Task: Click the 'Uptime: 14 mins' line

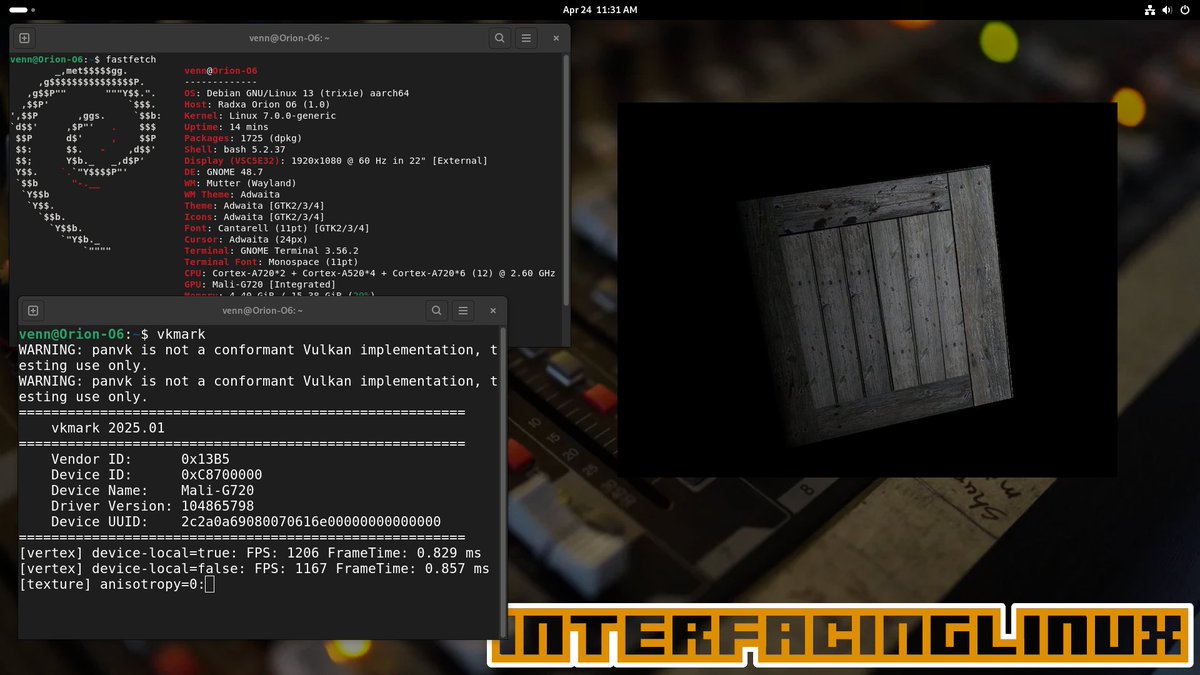Action: 227,127
